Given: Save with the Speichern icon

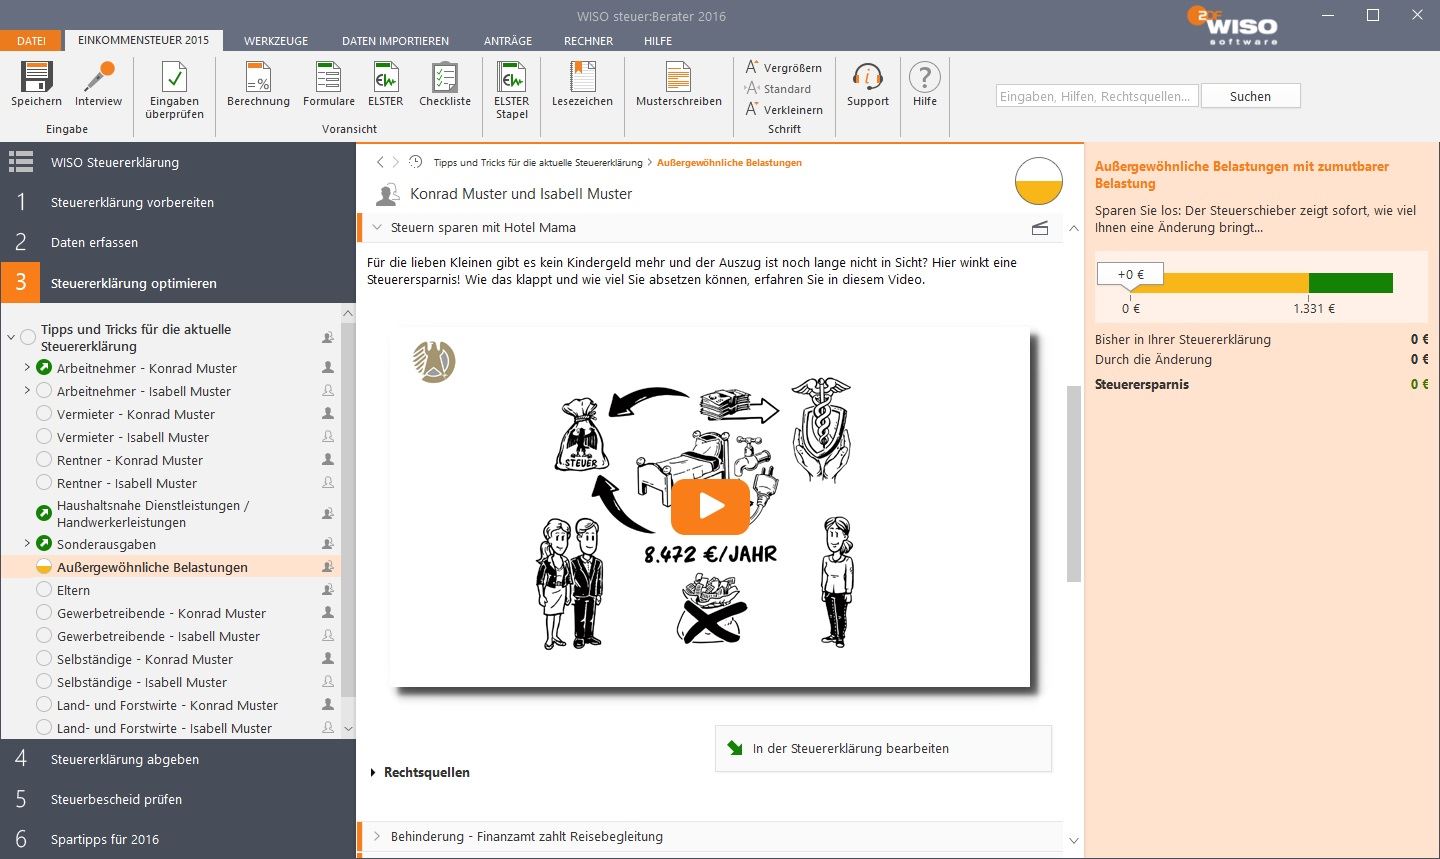Looking at the screenshot, I should point(37,83).
